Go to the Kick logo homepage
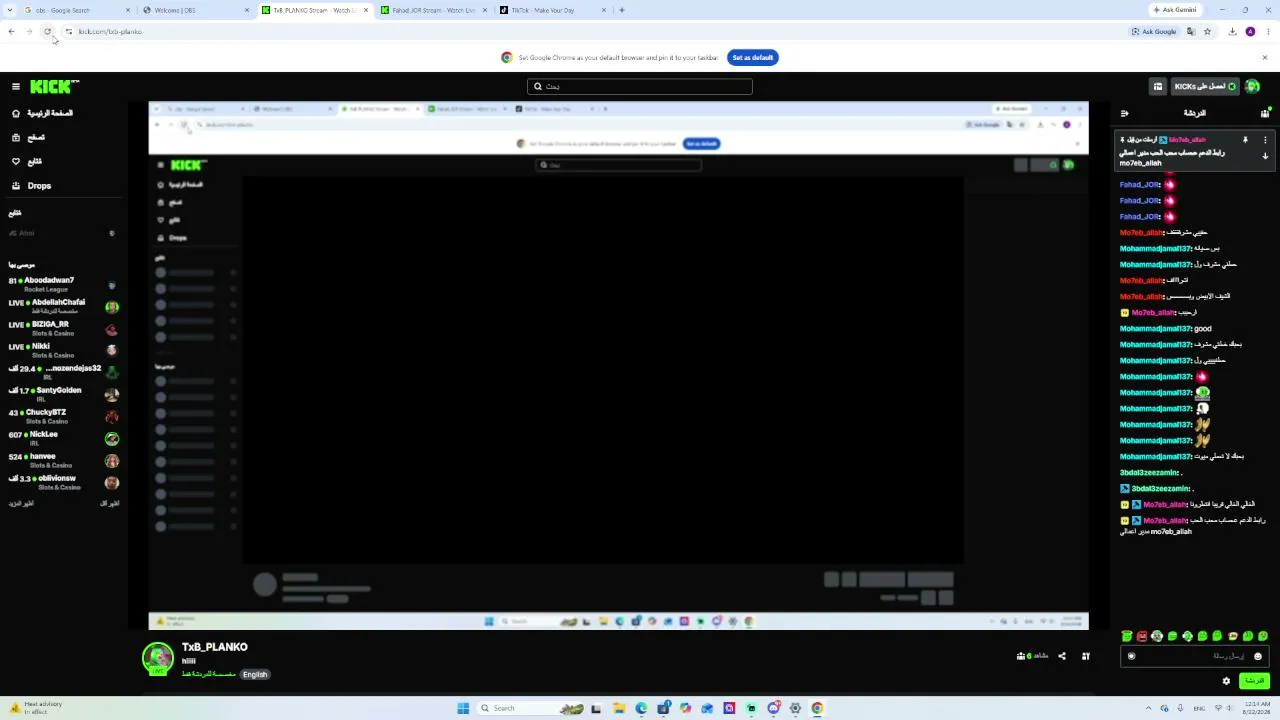Screen dimensions: 1280x720 [x=54, y=87]
